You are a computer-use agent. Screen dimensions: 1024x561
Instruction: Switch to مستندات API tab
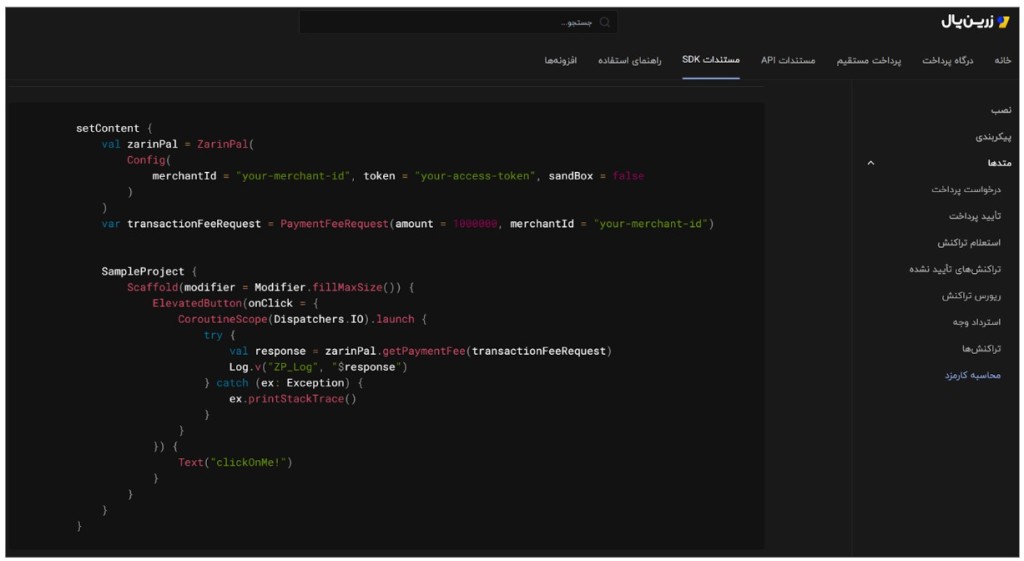point(788,60)
